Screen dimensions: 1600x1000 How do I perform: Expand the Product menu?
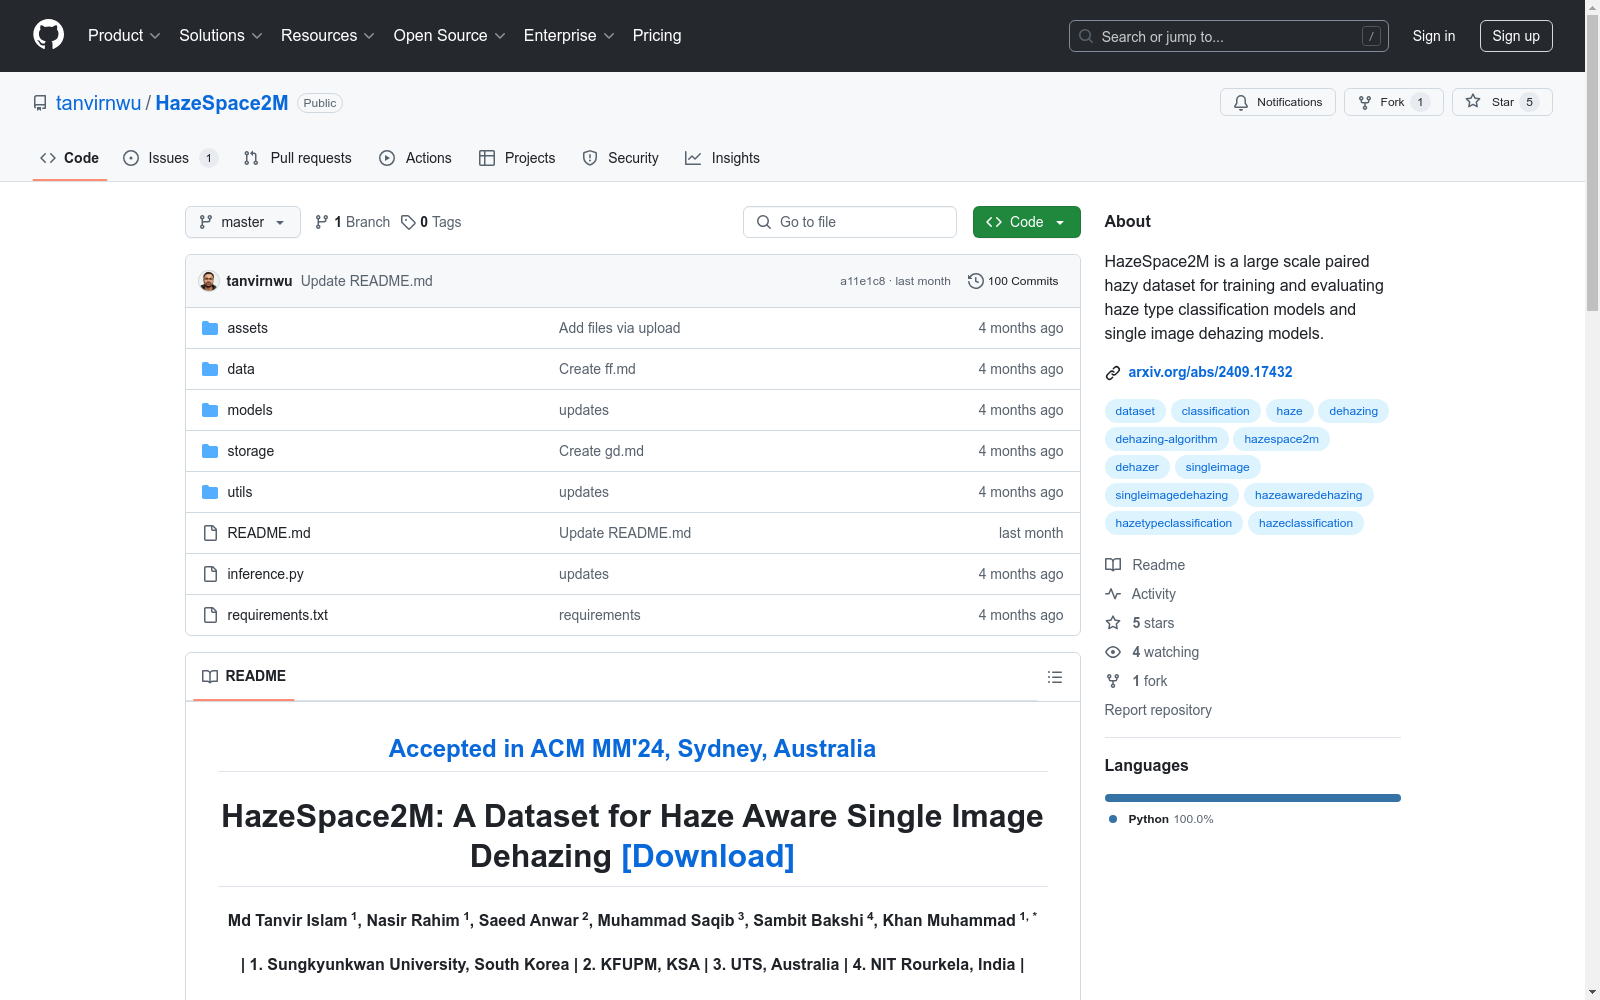124,36
